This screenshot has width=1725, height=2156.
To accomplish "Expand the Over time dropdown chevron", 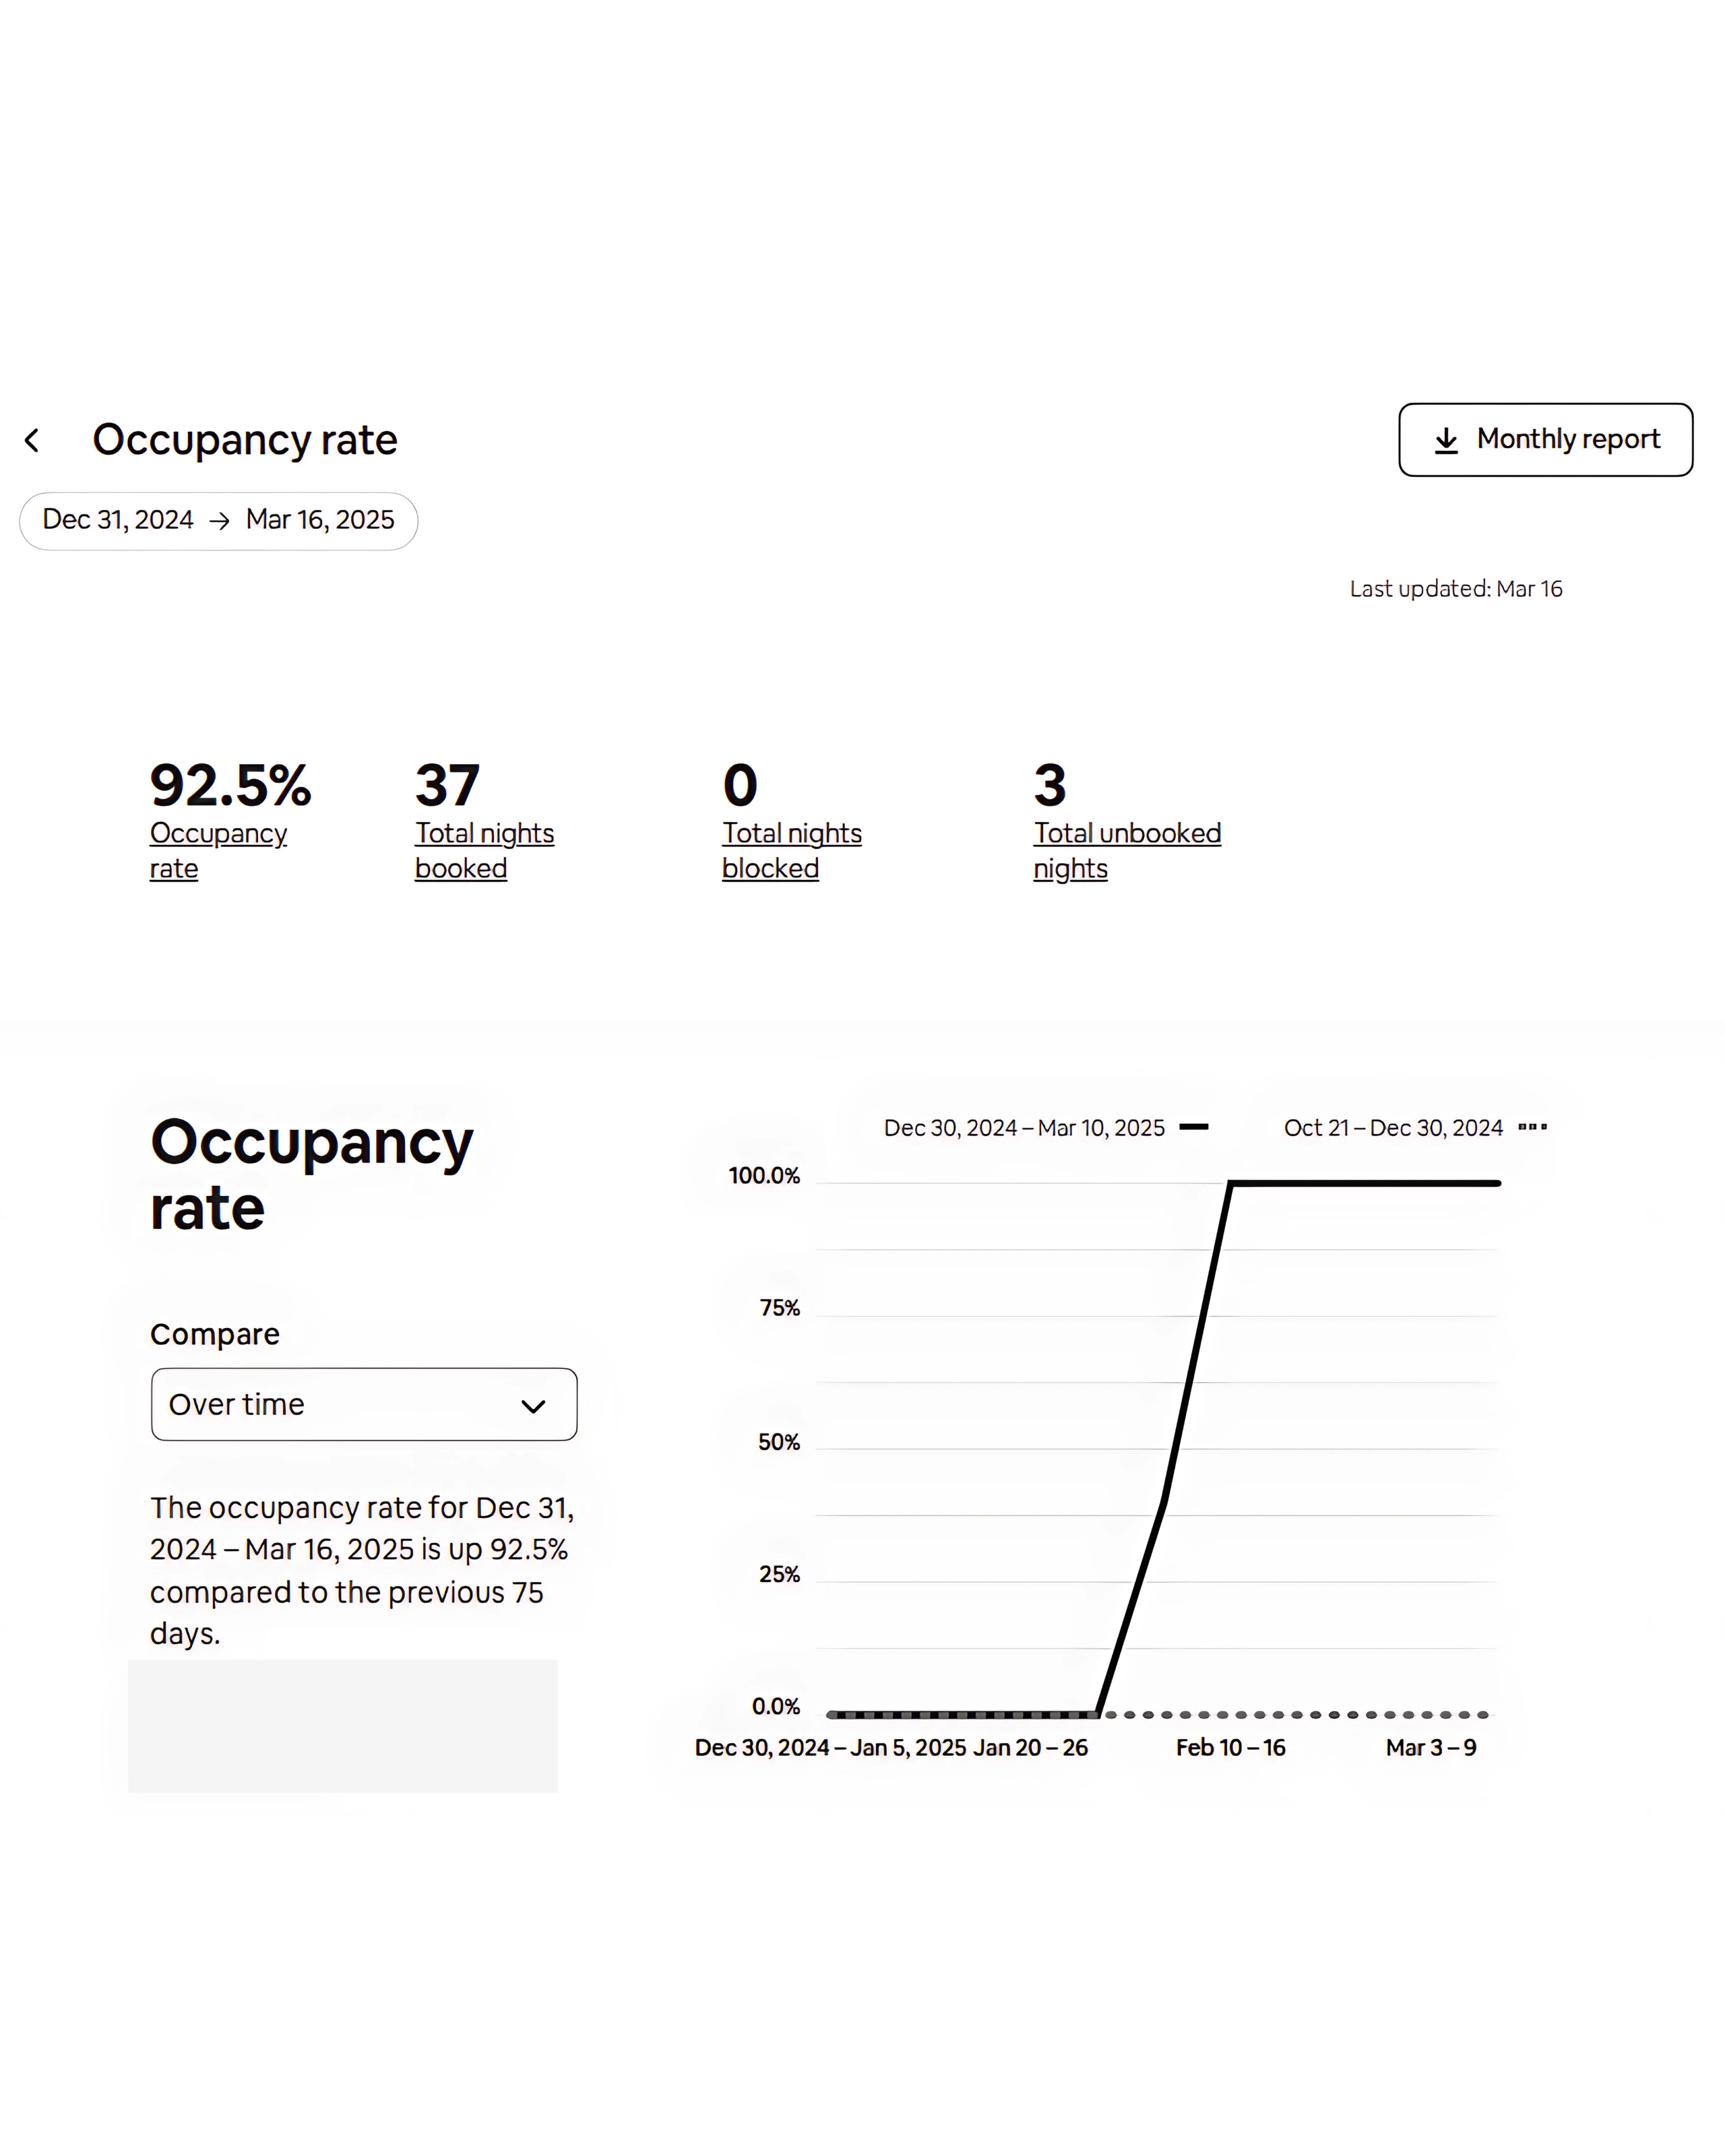I will pos(533,1406).
